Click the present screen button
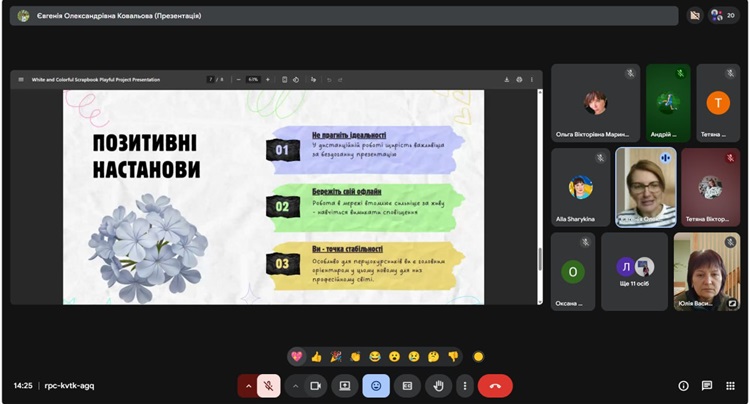Viewport: 750px width, 404px height. pos(345,385)
